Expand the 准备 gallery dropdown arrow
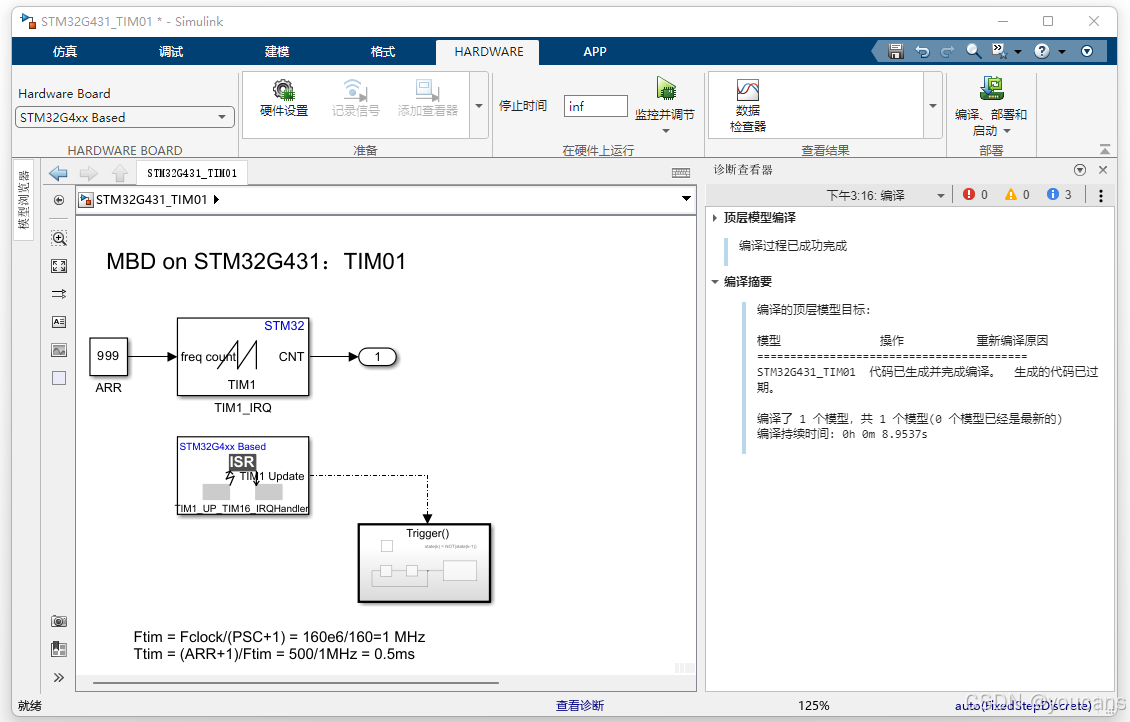1130x722 pixels. 479,105
